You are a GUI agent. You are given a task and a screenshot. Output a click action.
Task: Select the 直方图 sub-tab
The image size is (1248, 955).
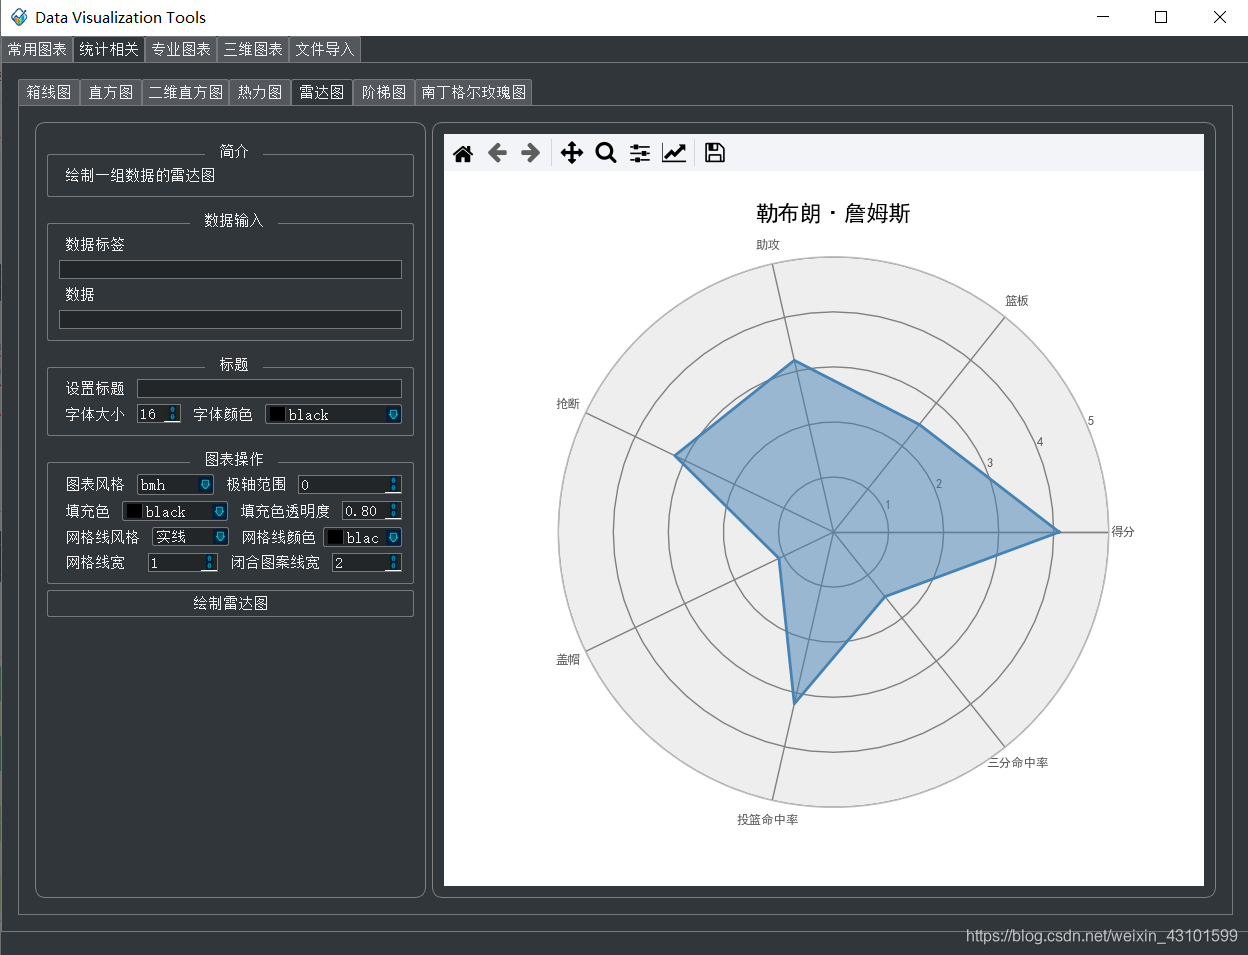[x=111, y=92]
